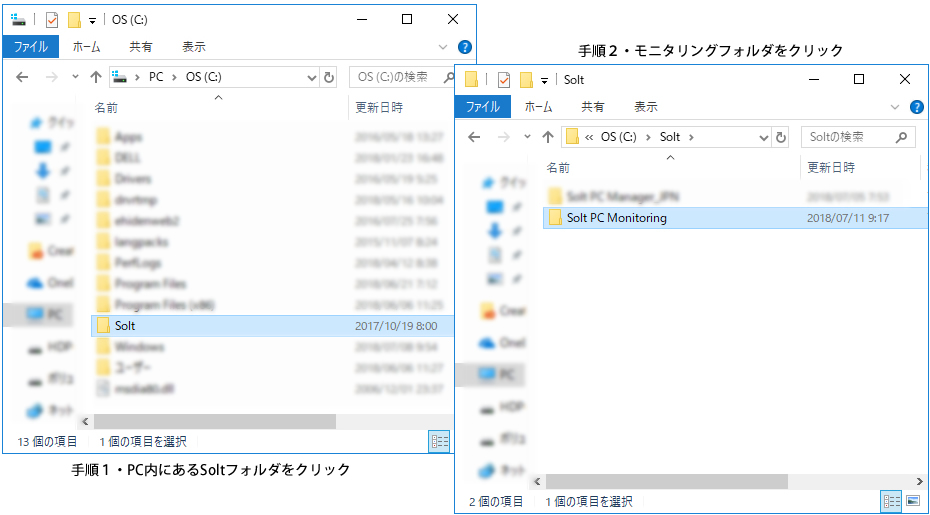The width and height of the screenshot is (930, 515).
Task: Click OS (C:) breadcrumb in OS (C:) window address bar
Action: pos(204,77)
